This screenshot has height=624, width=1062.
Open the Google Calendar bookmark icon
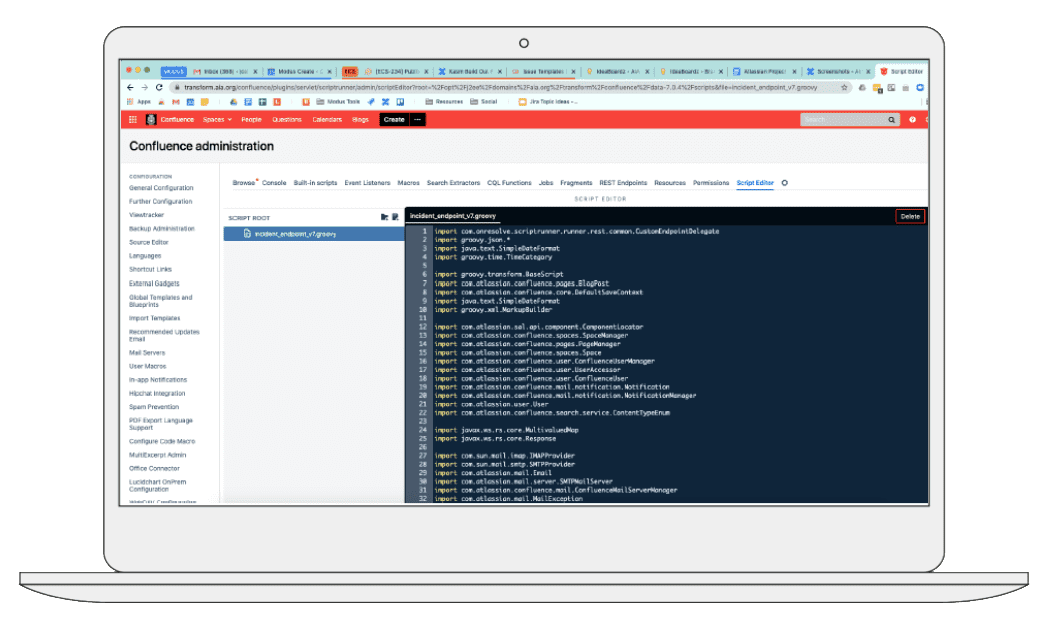tap(190, 102)
